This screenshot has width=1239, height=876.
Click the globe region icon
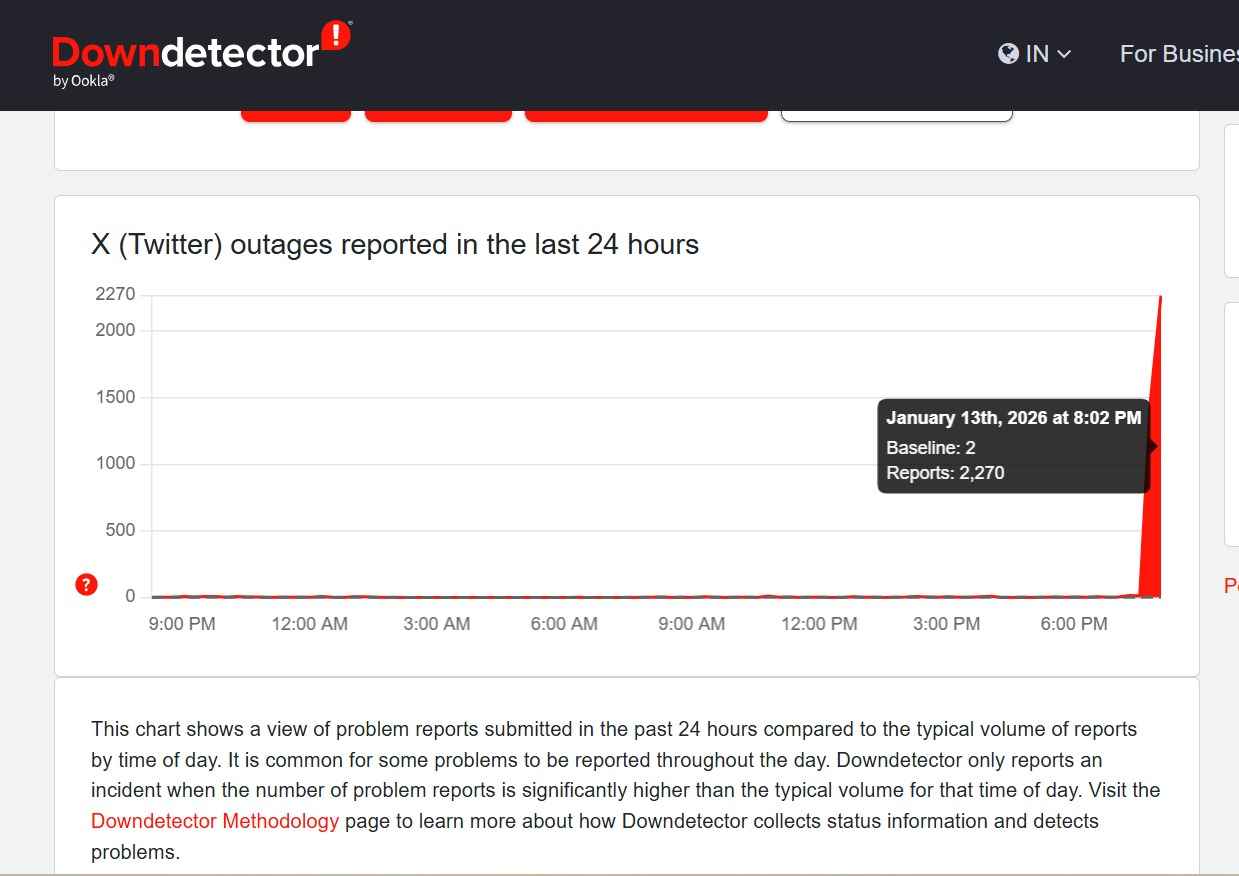point(1008,54)
